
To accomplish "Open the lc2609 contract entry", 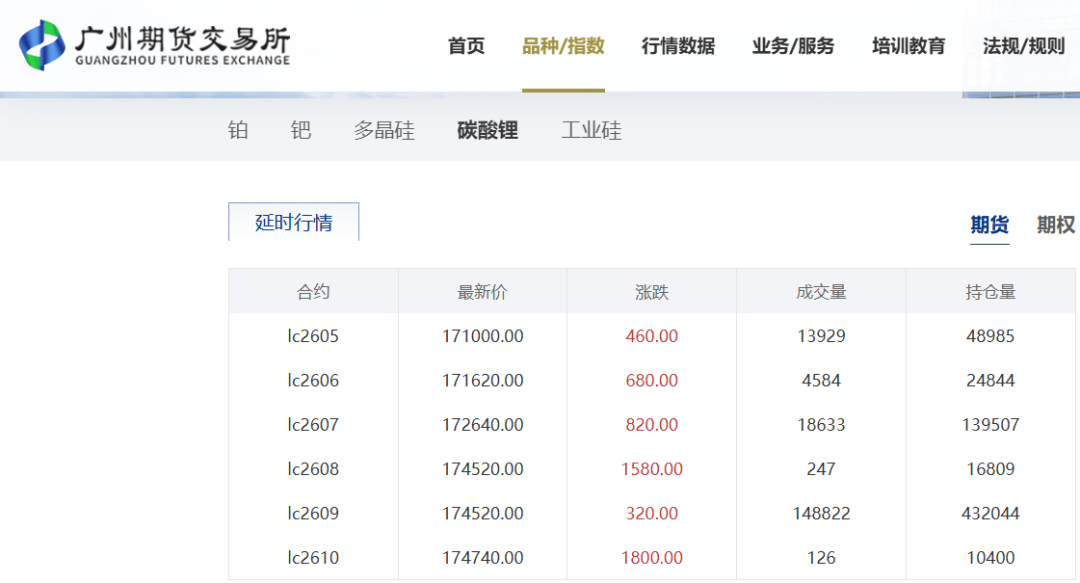I will click(313, 513).
